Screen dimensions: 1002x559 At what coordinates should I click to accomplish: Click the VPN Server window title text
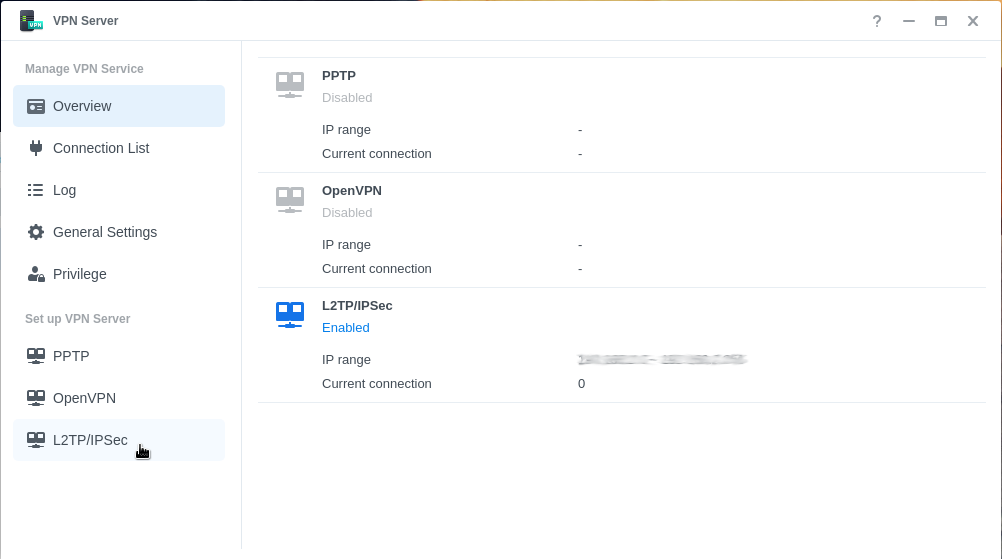(x=86, y=21)
